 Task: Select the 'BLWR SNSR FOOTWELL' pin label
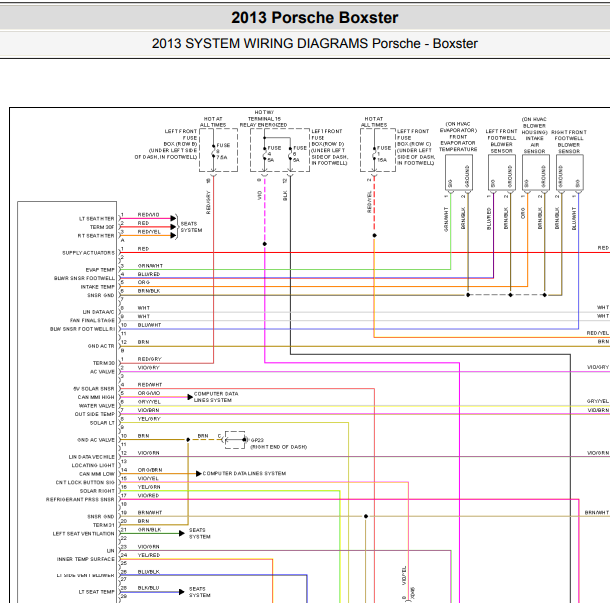84,279
